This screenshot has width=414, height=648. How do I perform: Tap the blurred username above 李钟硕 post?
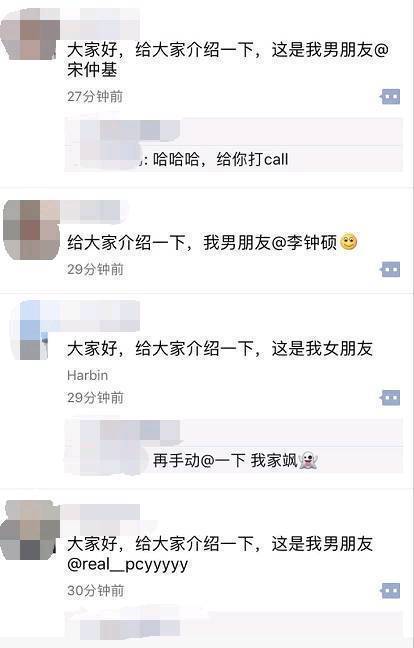pyautogui.click(x=90, y=210)
